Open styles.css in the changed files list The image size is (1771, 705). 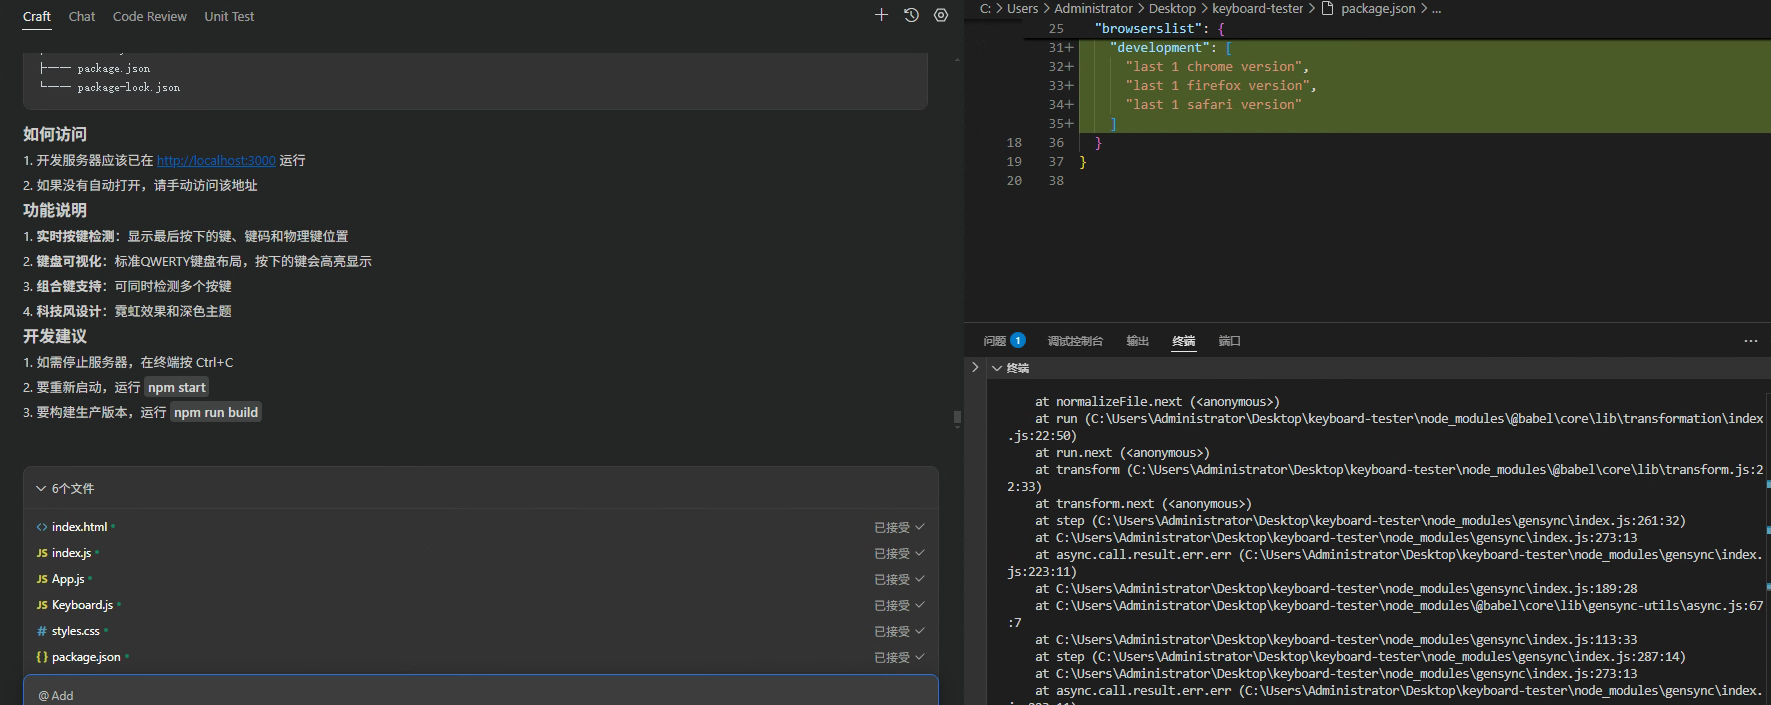coord(75,631)
